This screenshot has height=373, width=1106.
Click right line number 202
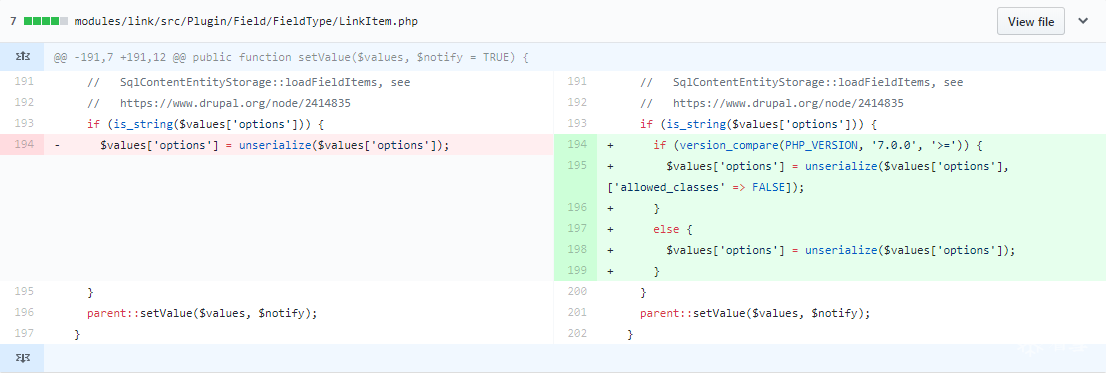coord(577,334)
